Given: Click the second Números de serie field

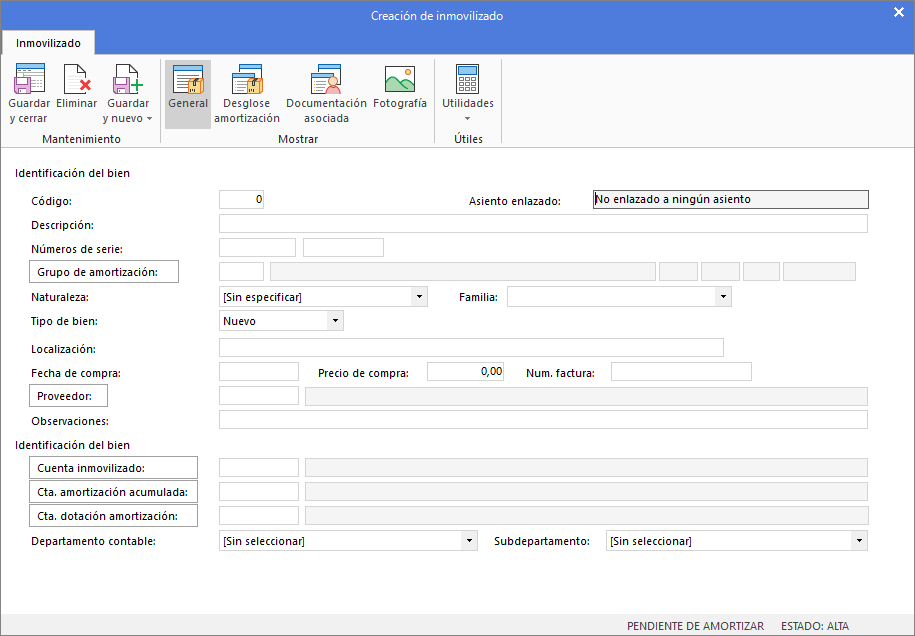Looking at the screenshot, I should [343, 247].
